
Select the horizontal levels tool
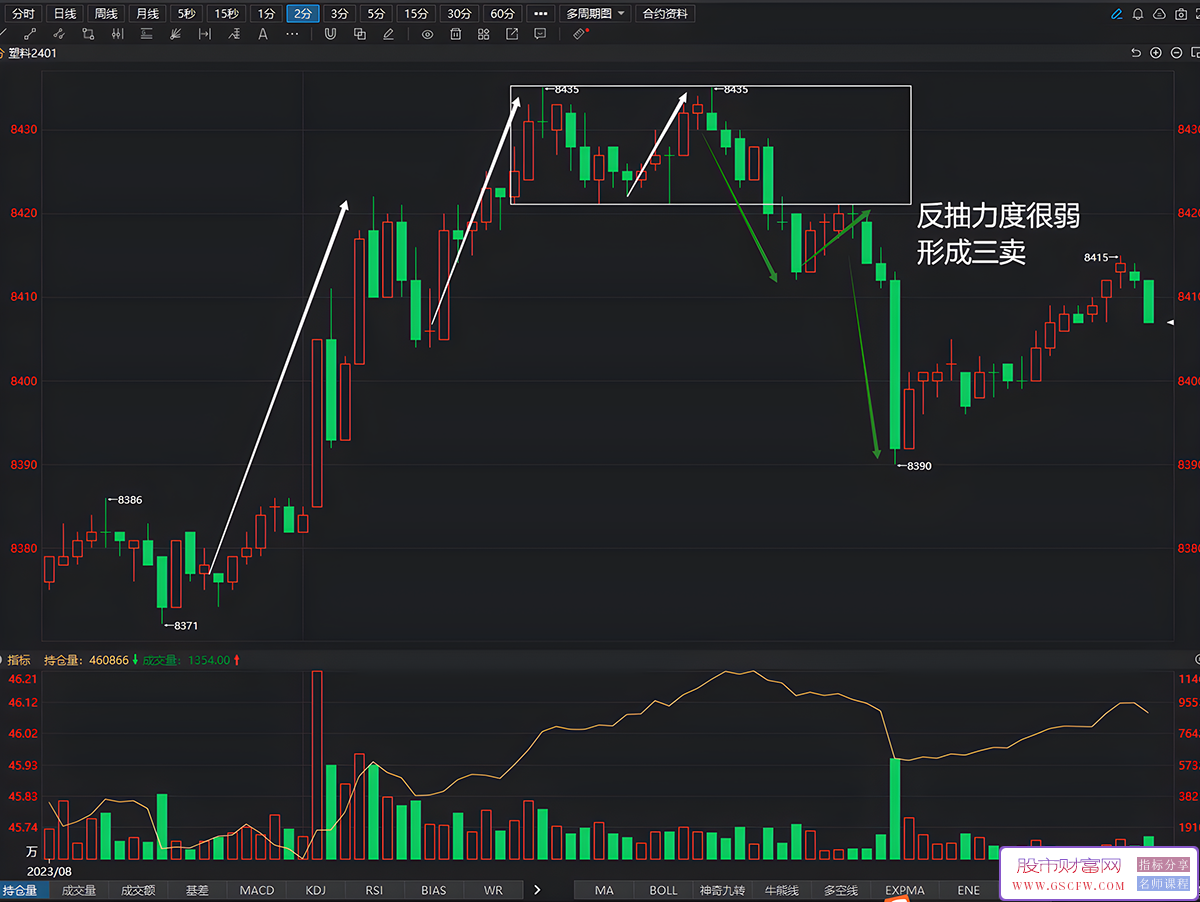tap(147, 34)
